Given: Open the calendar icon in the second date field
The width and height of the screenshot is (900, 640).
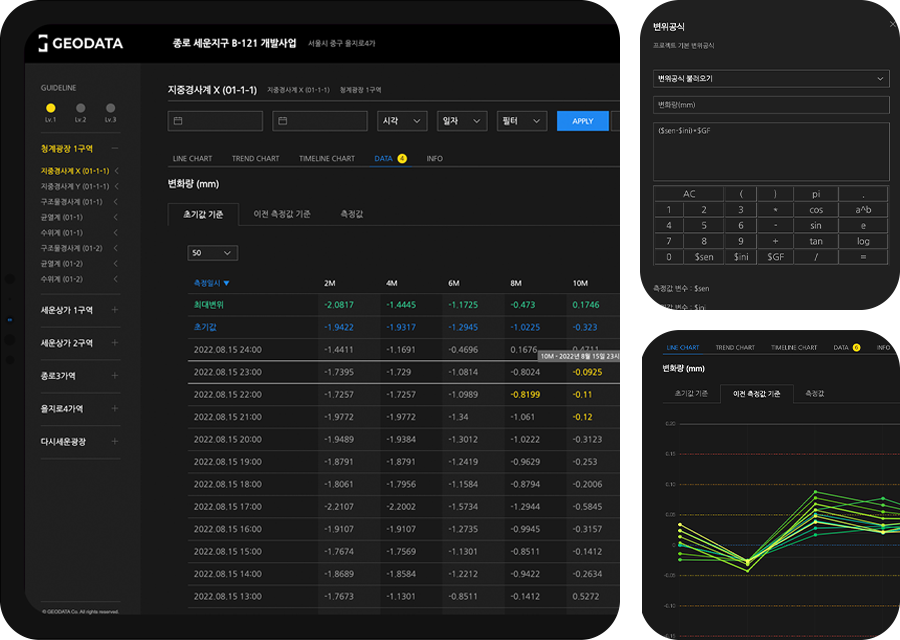Looking at the screenshot, I should point(282,121).
